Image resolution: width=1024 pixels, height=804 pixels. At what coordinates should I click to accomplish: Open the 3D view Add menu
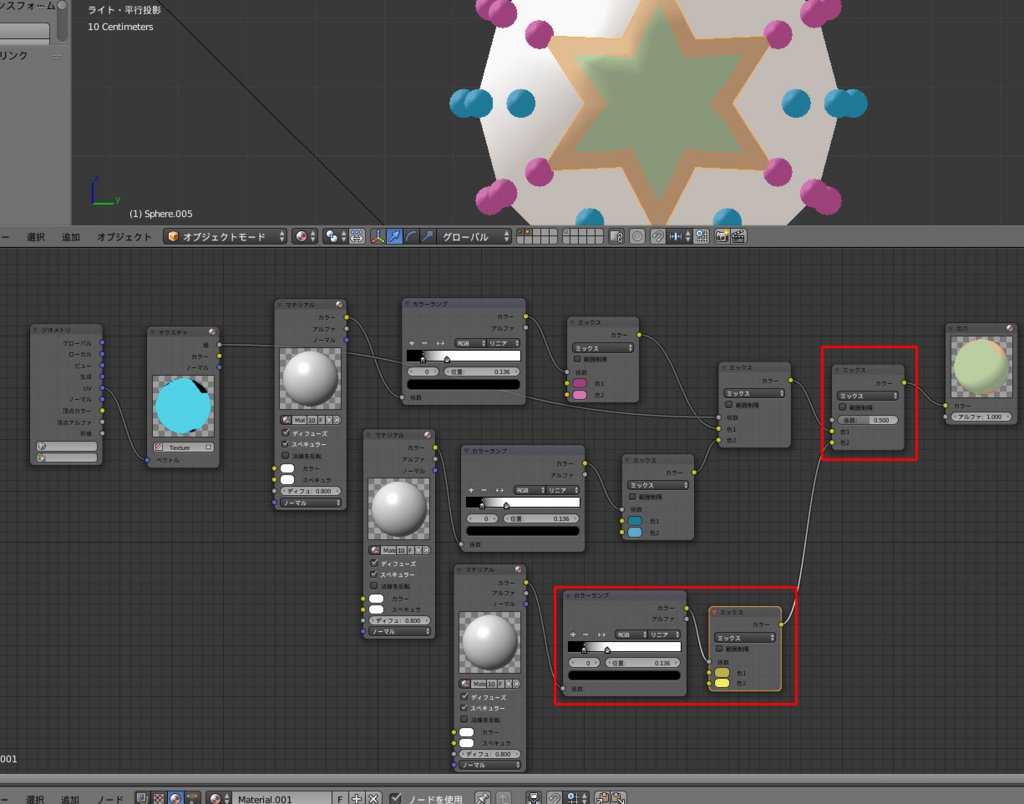click(x=71, y=236)
